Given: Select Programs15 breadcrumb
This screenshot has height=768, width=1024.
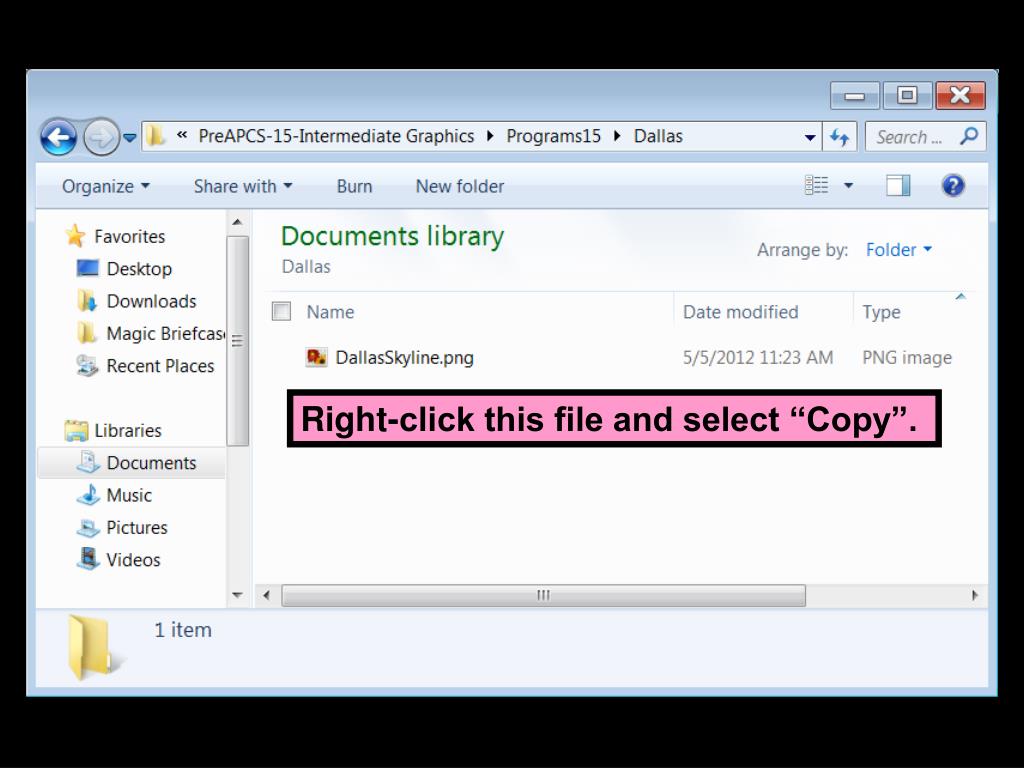Looking at the screenshot, I should point(553,136).
